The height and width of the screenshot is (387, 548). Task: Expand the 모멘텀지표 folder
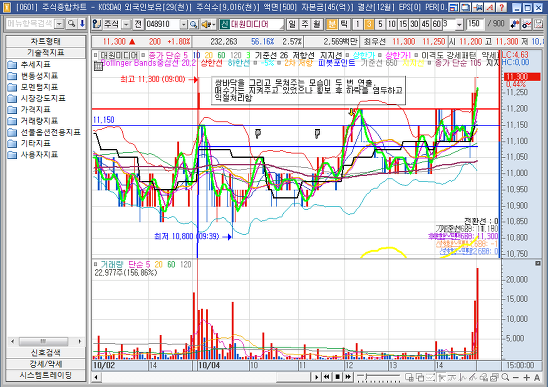[x=33, y=87]
